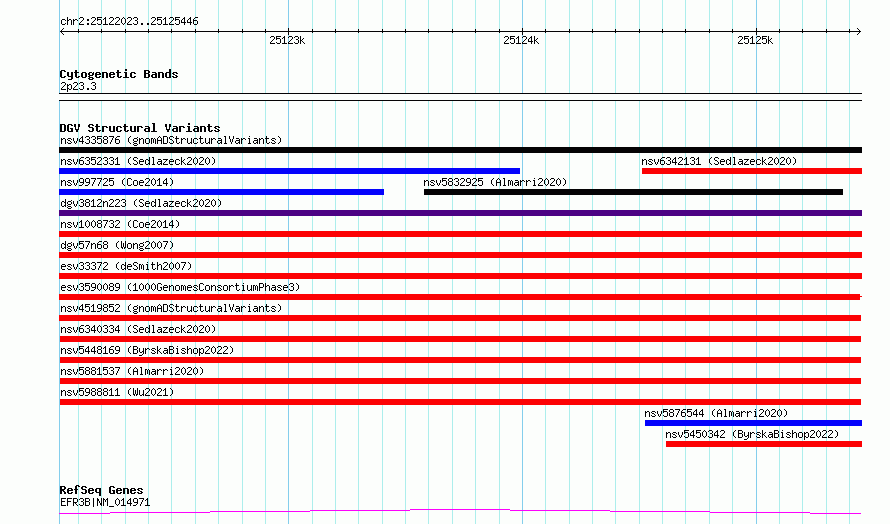Select the nsv997725 (Coe2014) label
This screenshot has width=890, height=524.
coord(117,182)
